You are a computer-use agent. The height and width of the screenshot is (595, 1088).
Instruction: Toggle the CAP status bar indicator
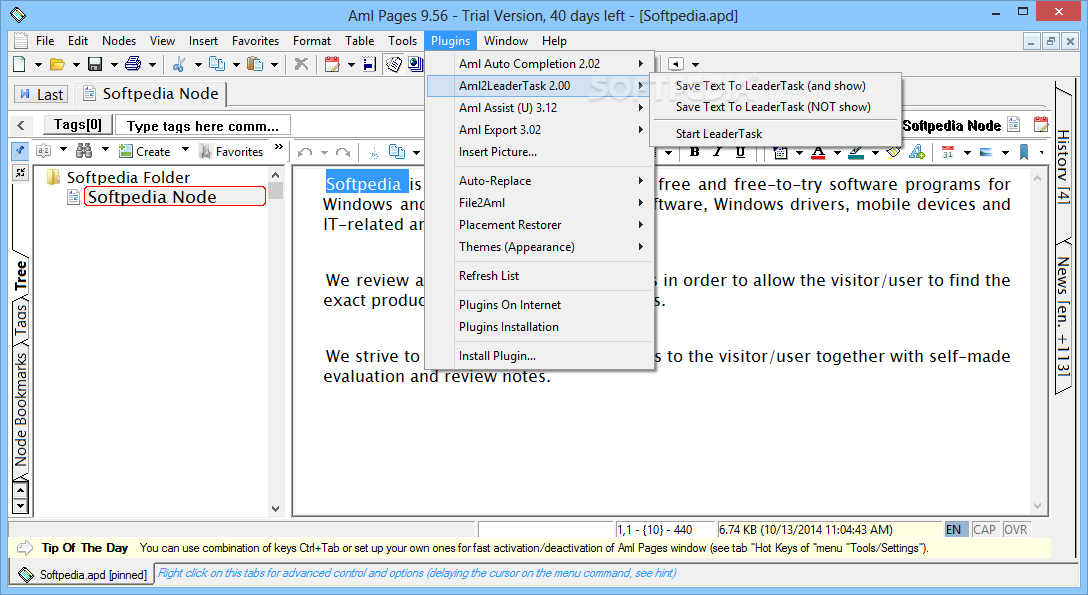[984, 530]
